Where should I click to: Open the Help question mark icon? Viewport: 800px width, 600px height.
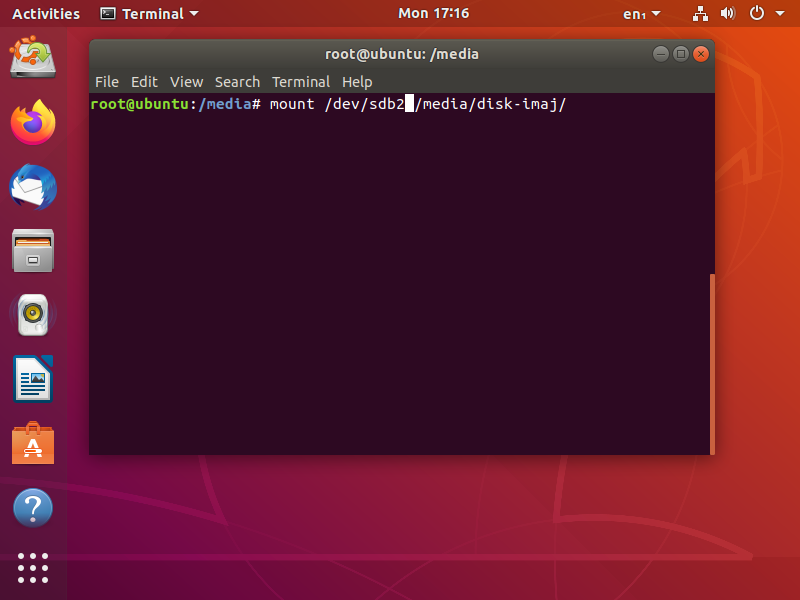click(x=33, y=508)
